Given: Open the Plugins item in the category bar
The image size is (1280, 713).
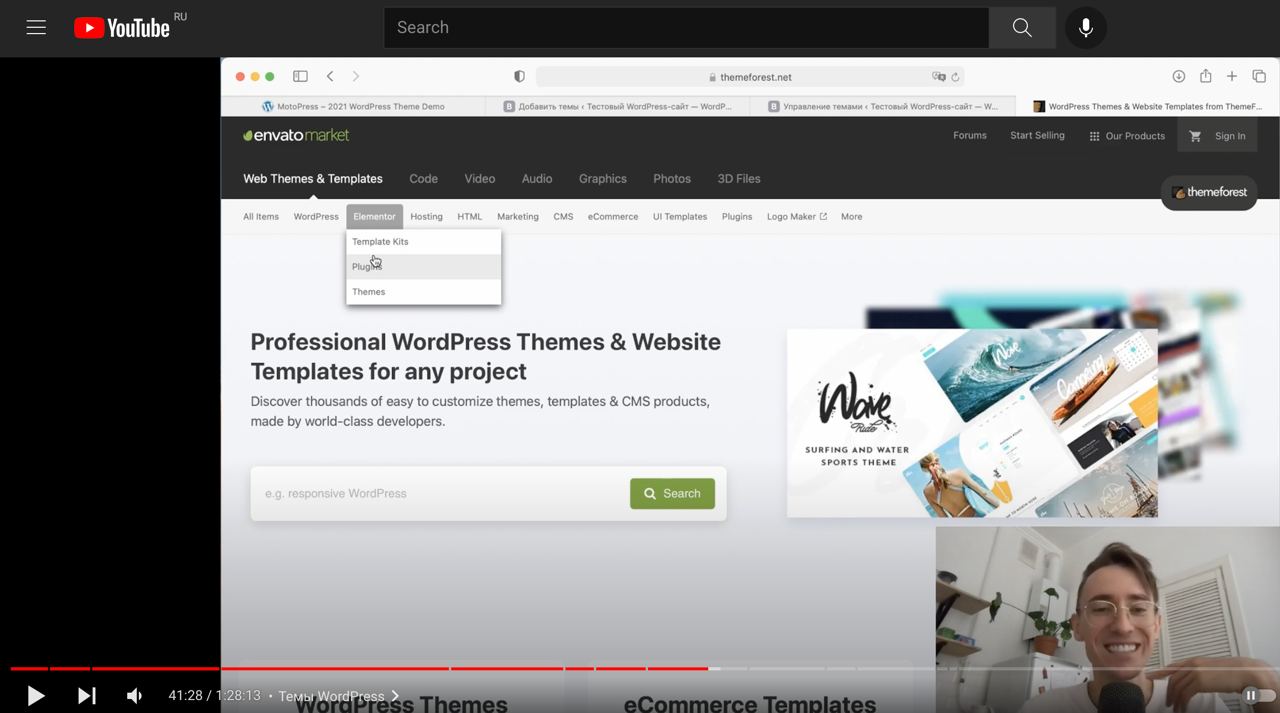Looking at the screenshot, I should (x=737, y=216).
